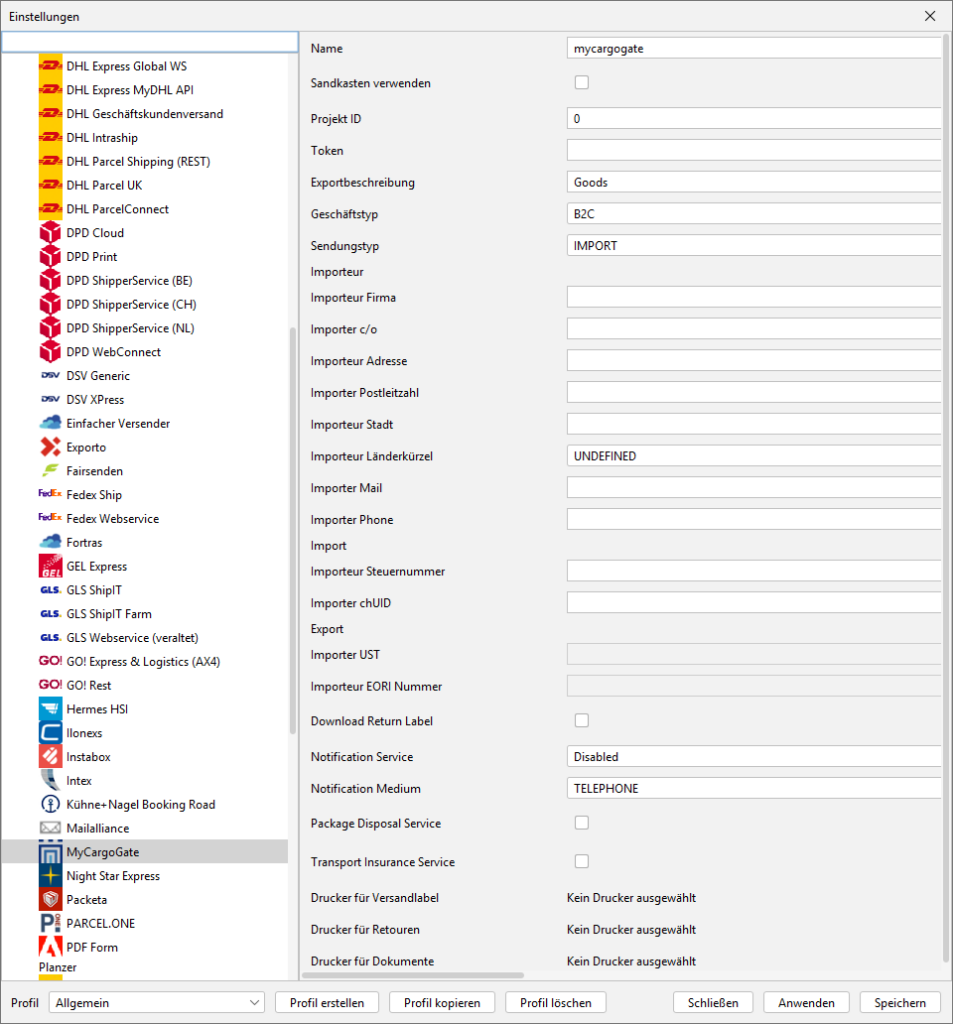Toggle the Download Return Label checkbox
The height and width of the screenshot is (1024, 953).
pyautogui.click(x=581, y=720)
